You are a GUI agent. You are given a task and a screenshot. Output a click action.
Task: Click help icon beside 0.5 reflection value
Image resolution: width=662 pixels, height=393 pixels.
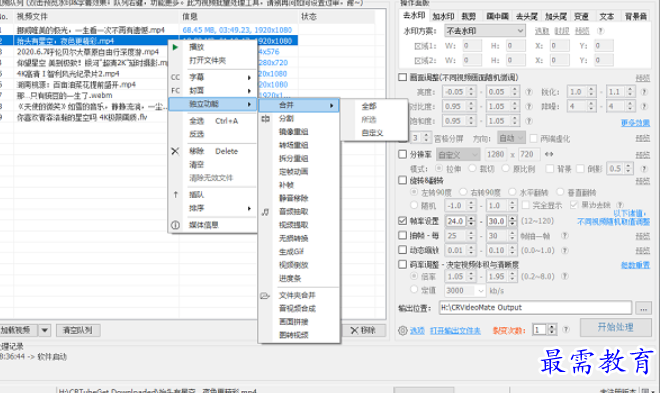pyautogui.click(x=644, y=168)
